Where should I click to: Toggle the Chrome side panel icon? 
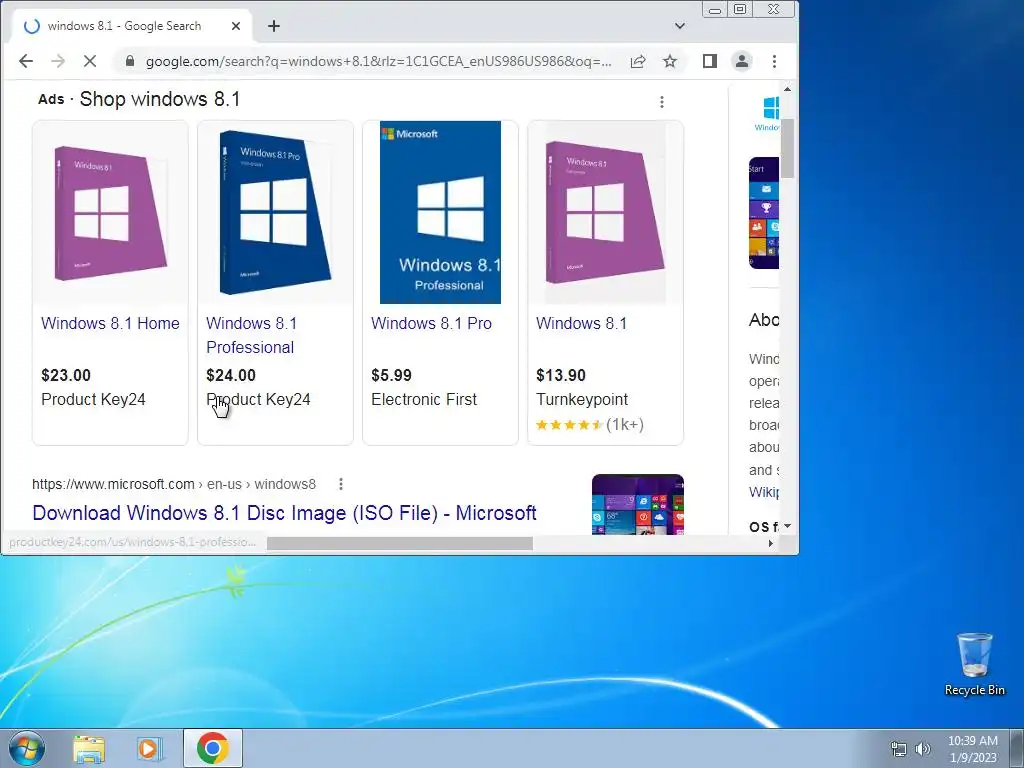tap(710, 61)
